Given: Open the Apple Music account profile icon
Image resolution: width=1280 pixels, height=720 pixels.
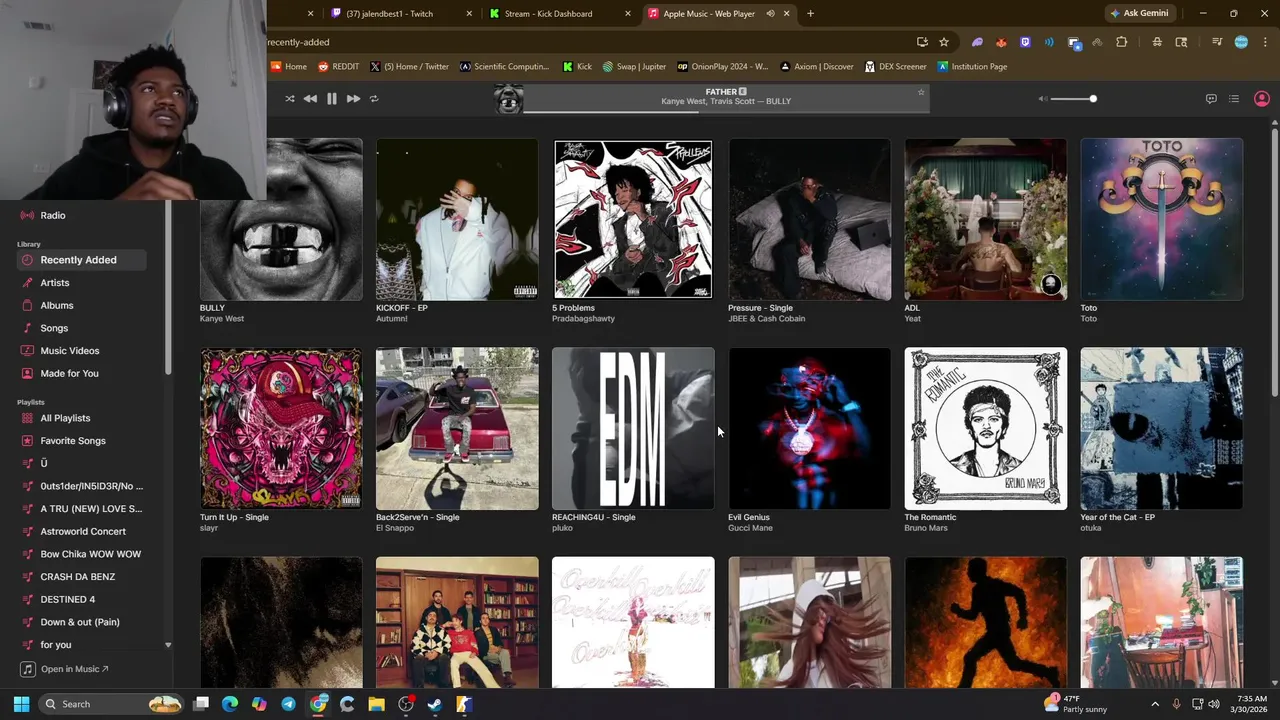Looking at the screenshot, I should click(1262, 99).
